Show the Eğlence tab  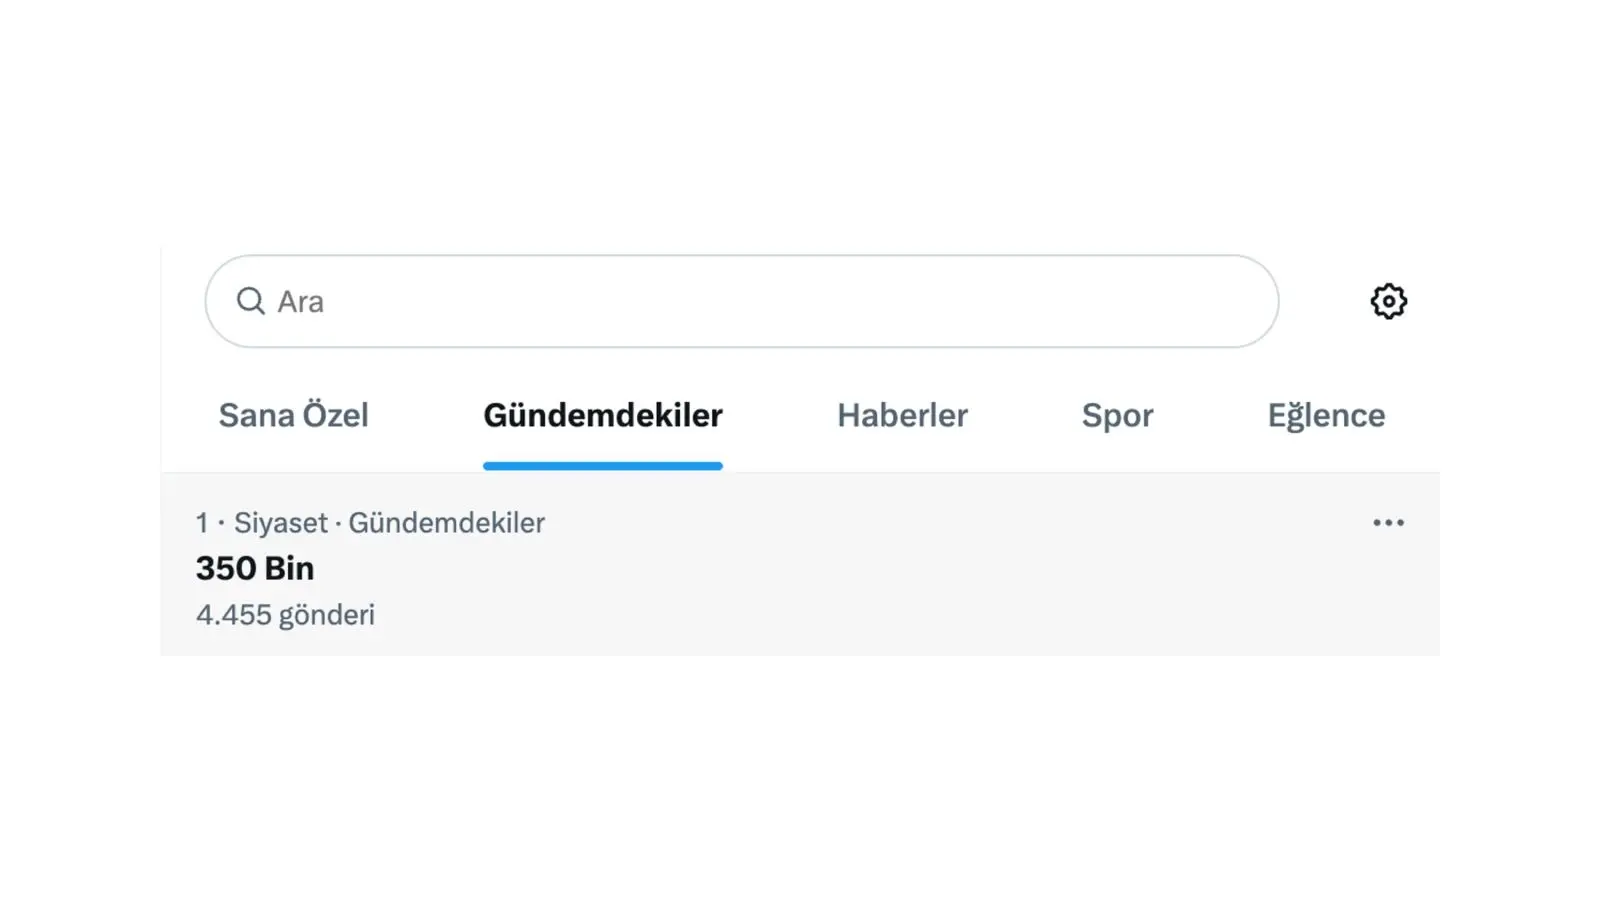tap(1326, 415)
